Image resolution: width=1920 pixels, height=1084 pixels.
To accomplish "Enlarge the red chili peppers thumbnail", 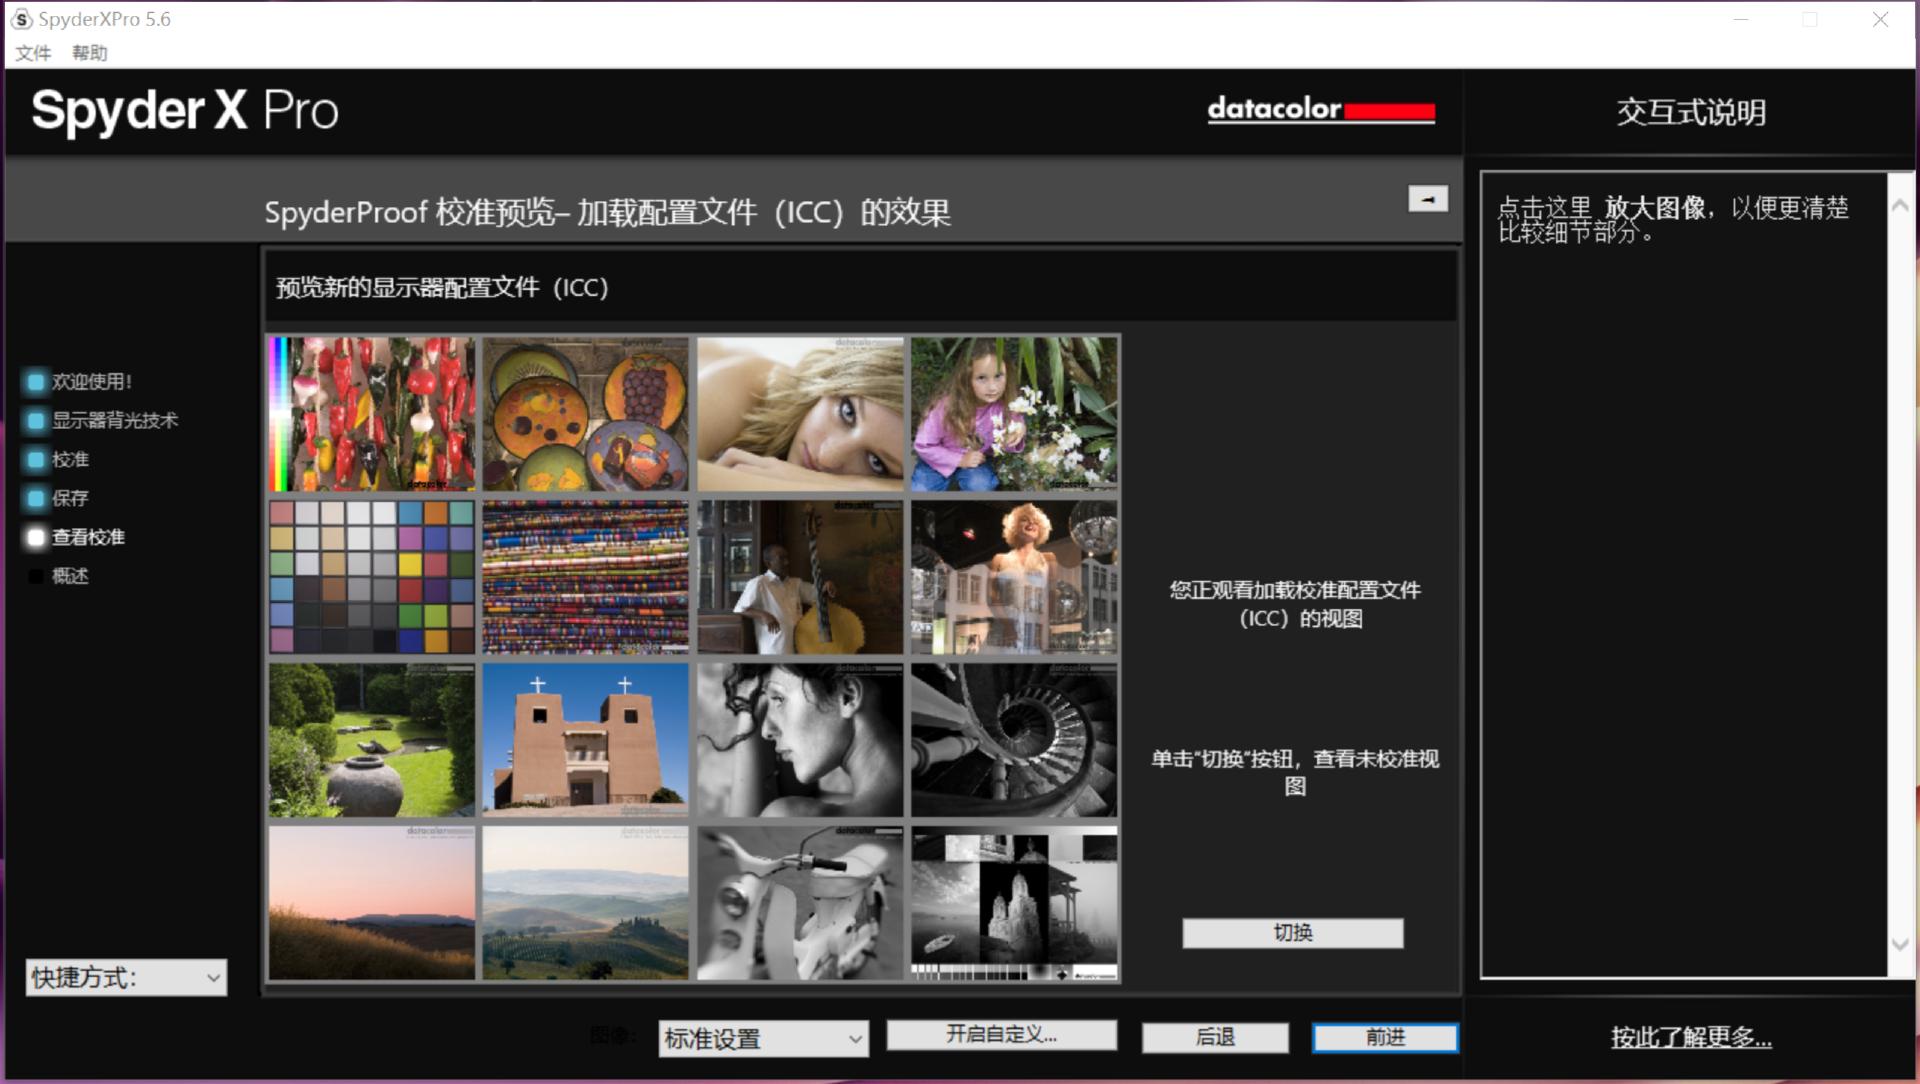I will point(372,413).
